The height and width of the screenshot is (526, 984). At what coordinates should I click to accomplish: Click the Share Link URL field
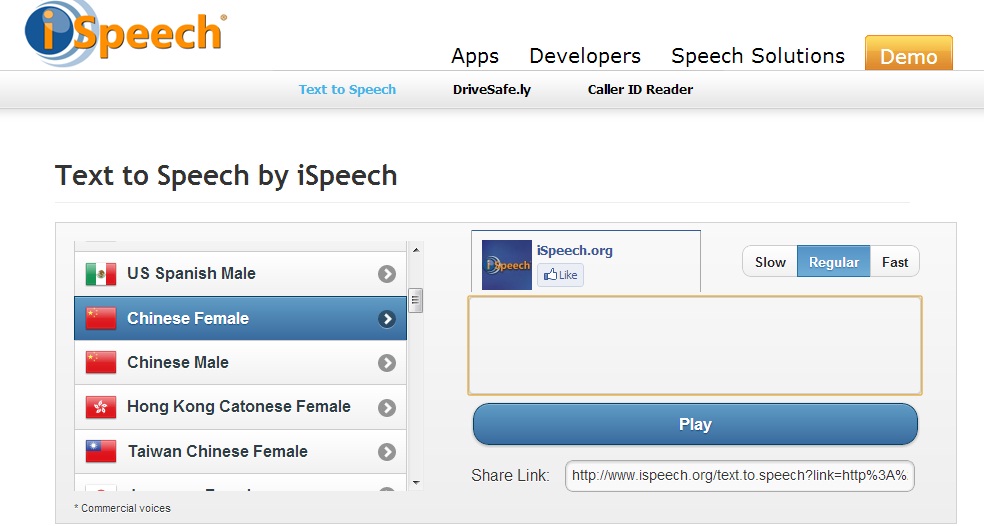(x=740, y=476)
